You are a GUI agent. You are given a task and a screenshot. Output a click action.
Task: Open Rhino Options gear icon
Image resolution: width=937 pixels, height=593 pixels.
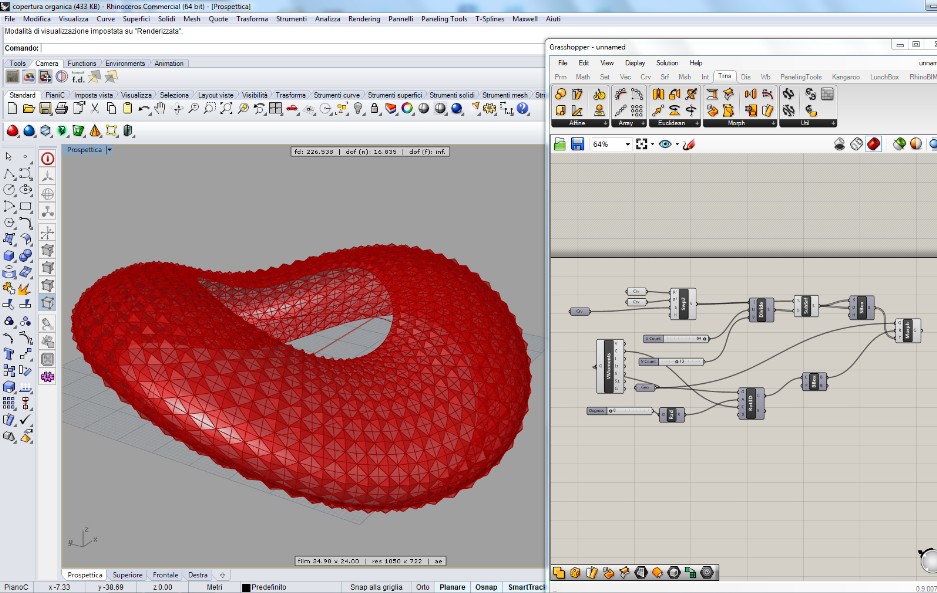[490, 108]
